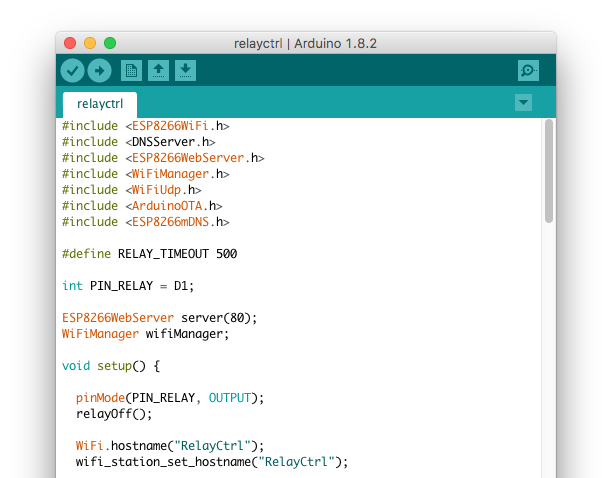Click the editor's vertical scrollbar thumb
The image size is (612, 478).
(549, 171)
